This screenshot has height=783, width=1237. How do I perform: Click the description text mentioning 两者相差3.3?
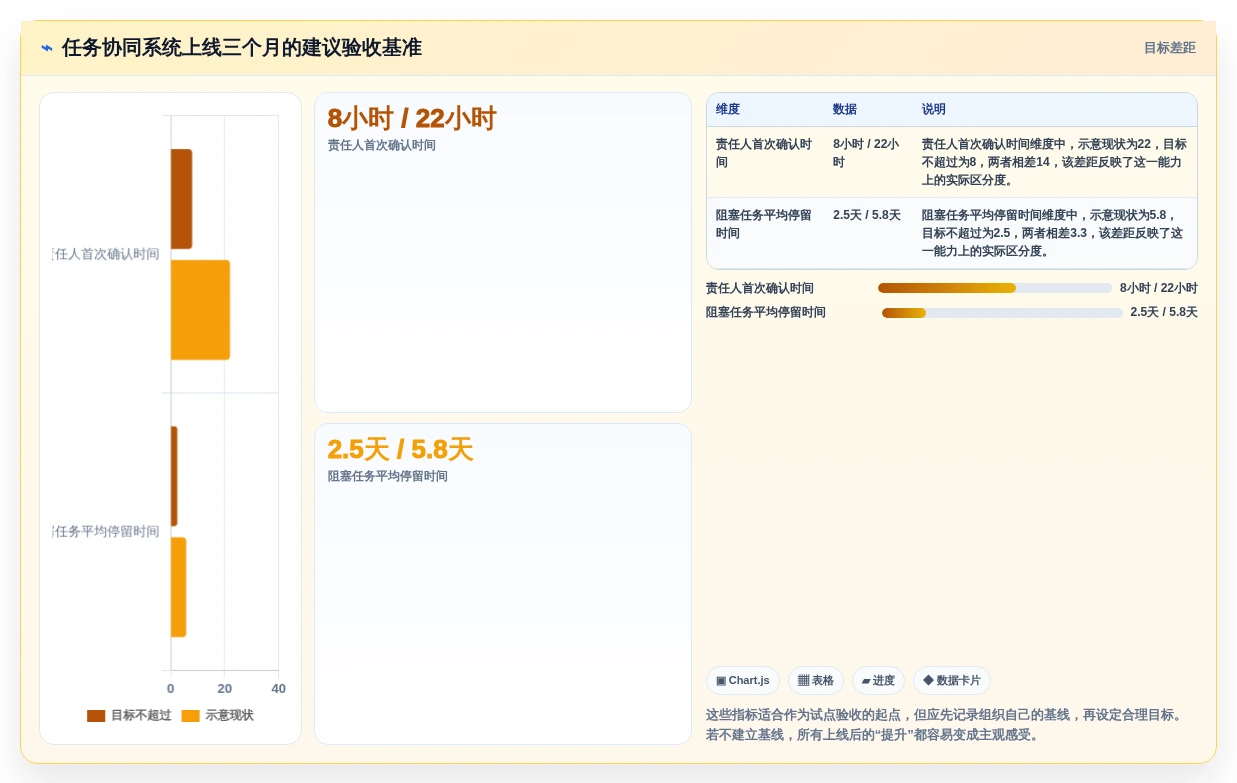pos(1054,233)
